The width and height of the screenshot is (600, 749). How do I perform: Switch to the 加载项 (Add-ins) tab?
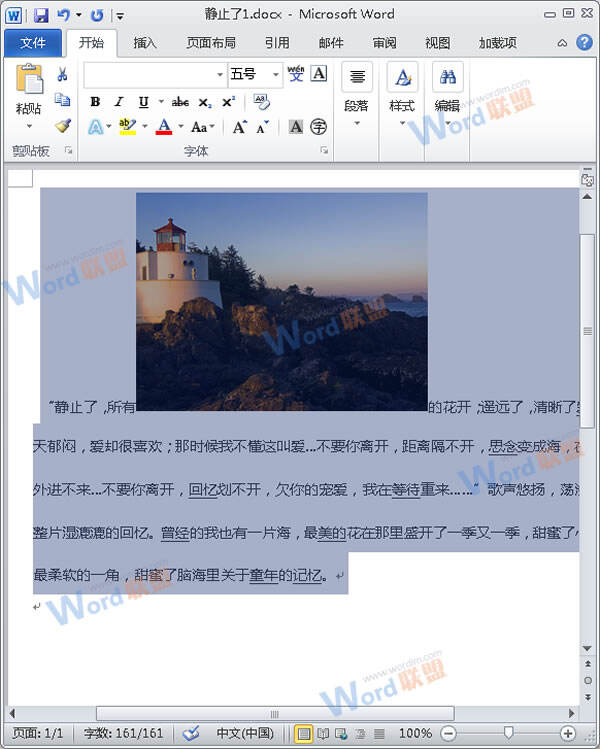pyautogui.click(x=498, y=43)
